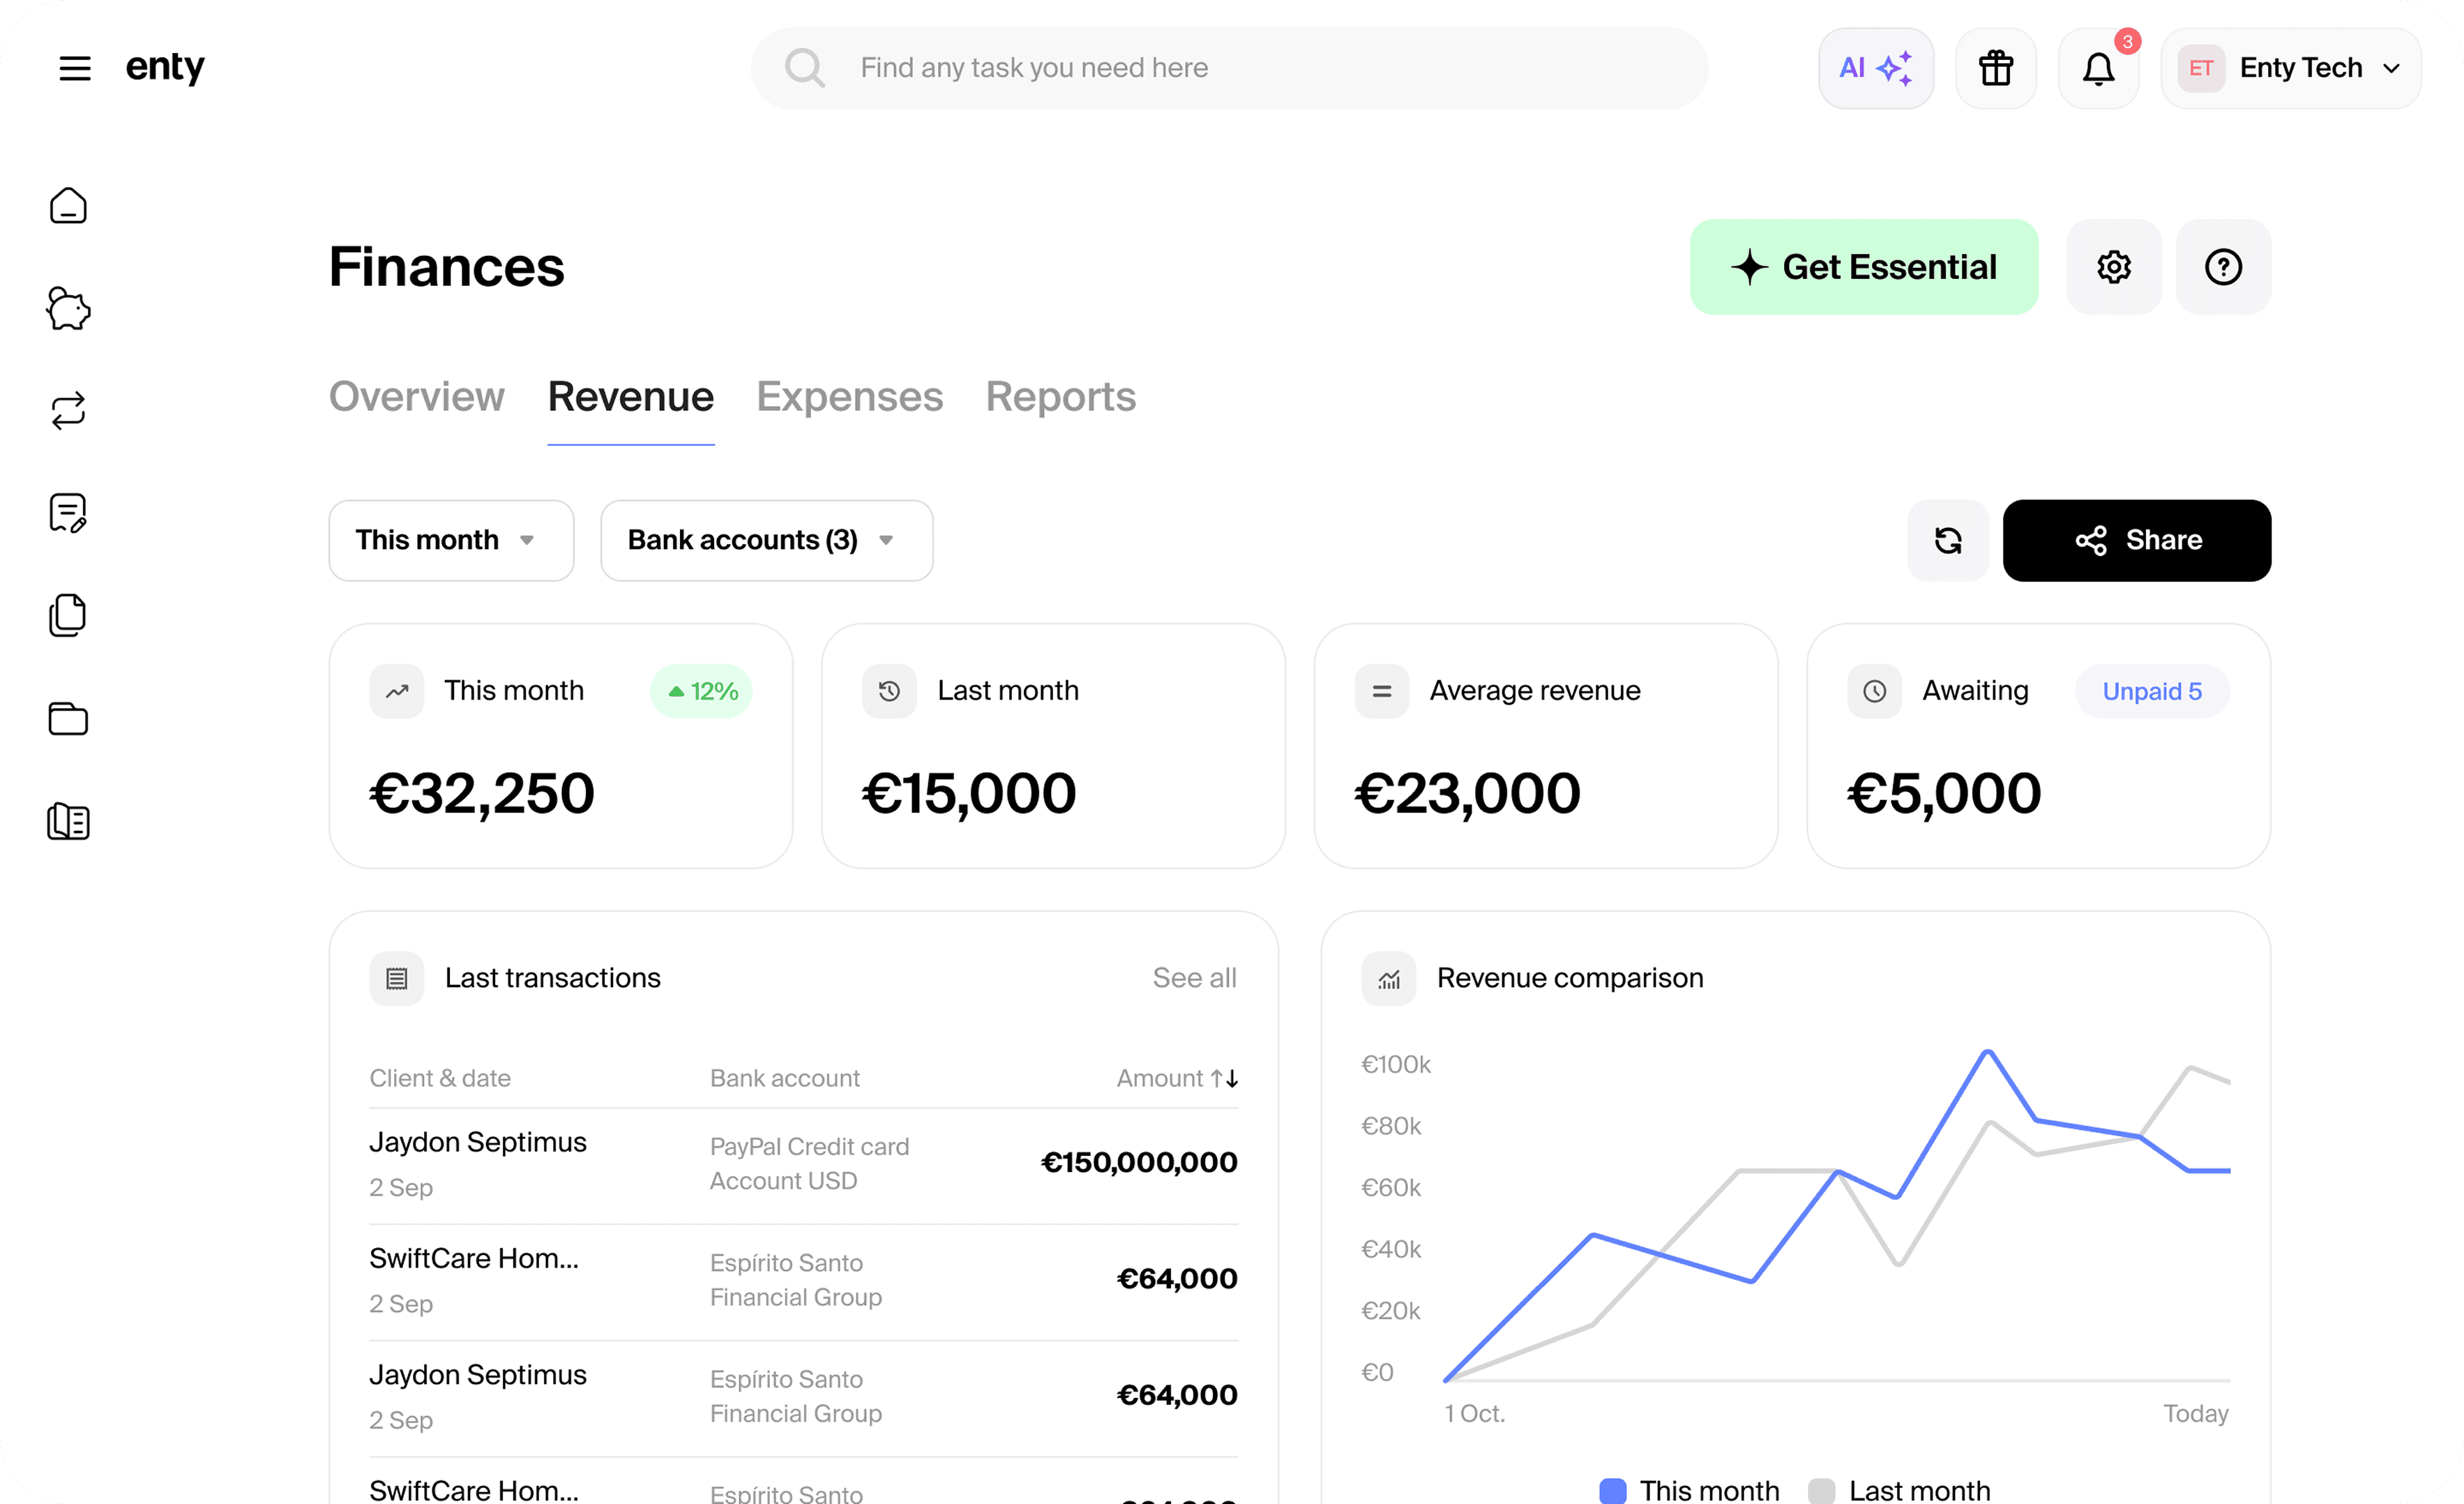Expand the This month period dropdown
The height and width of the screenshot is (1504, 2464).
(x=451, y=540)
